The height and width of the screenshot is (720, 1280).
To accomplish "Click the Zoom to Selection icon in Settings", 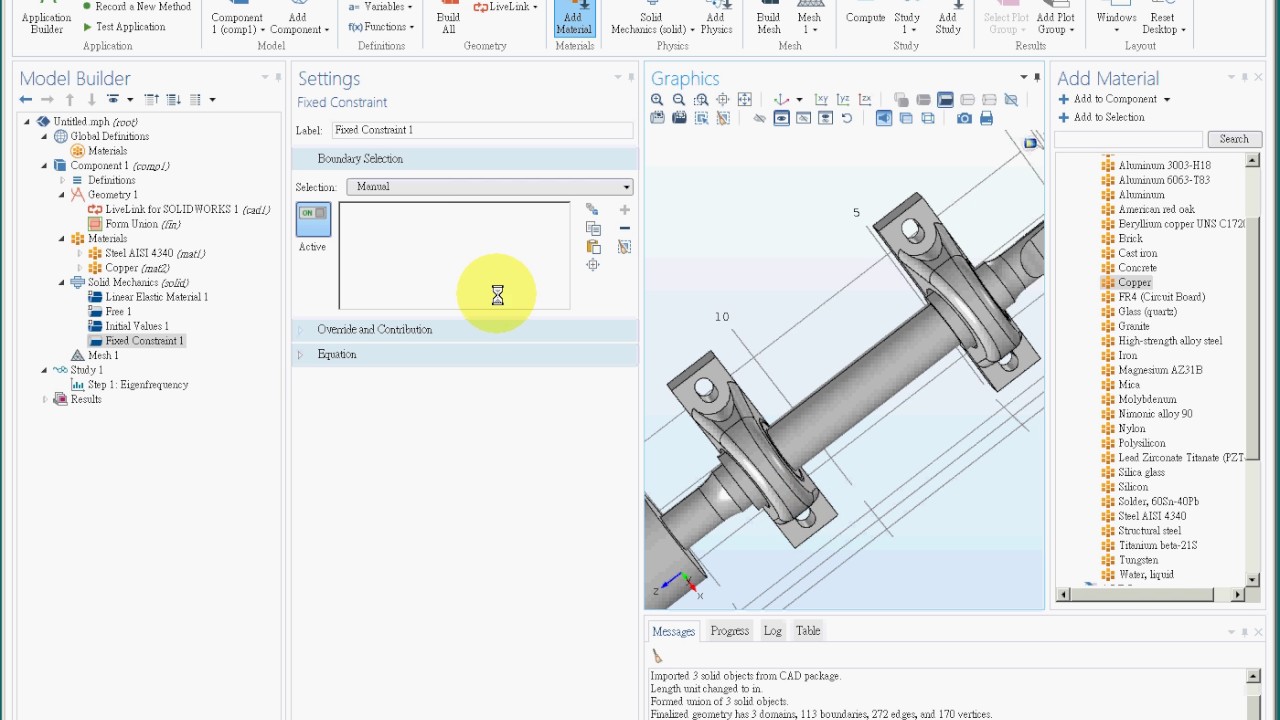I will pos(593,265).
